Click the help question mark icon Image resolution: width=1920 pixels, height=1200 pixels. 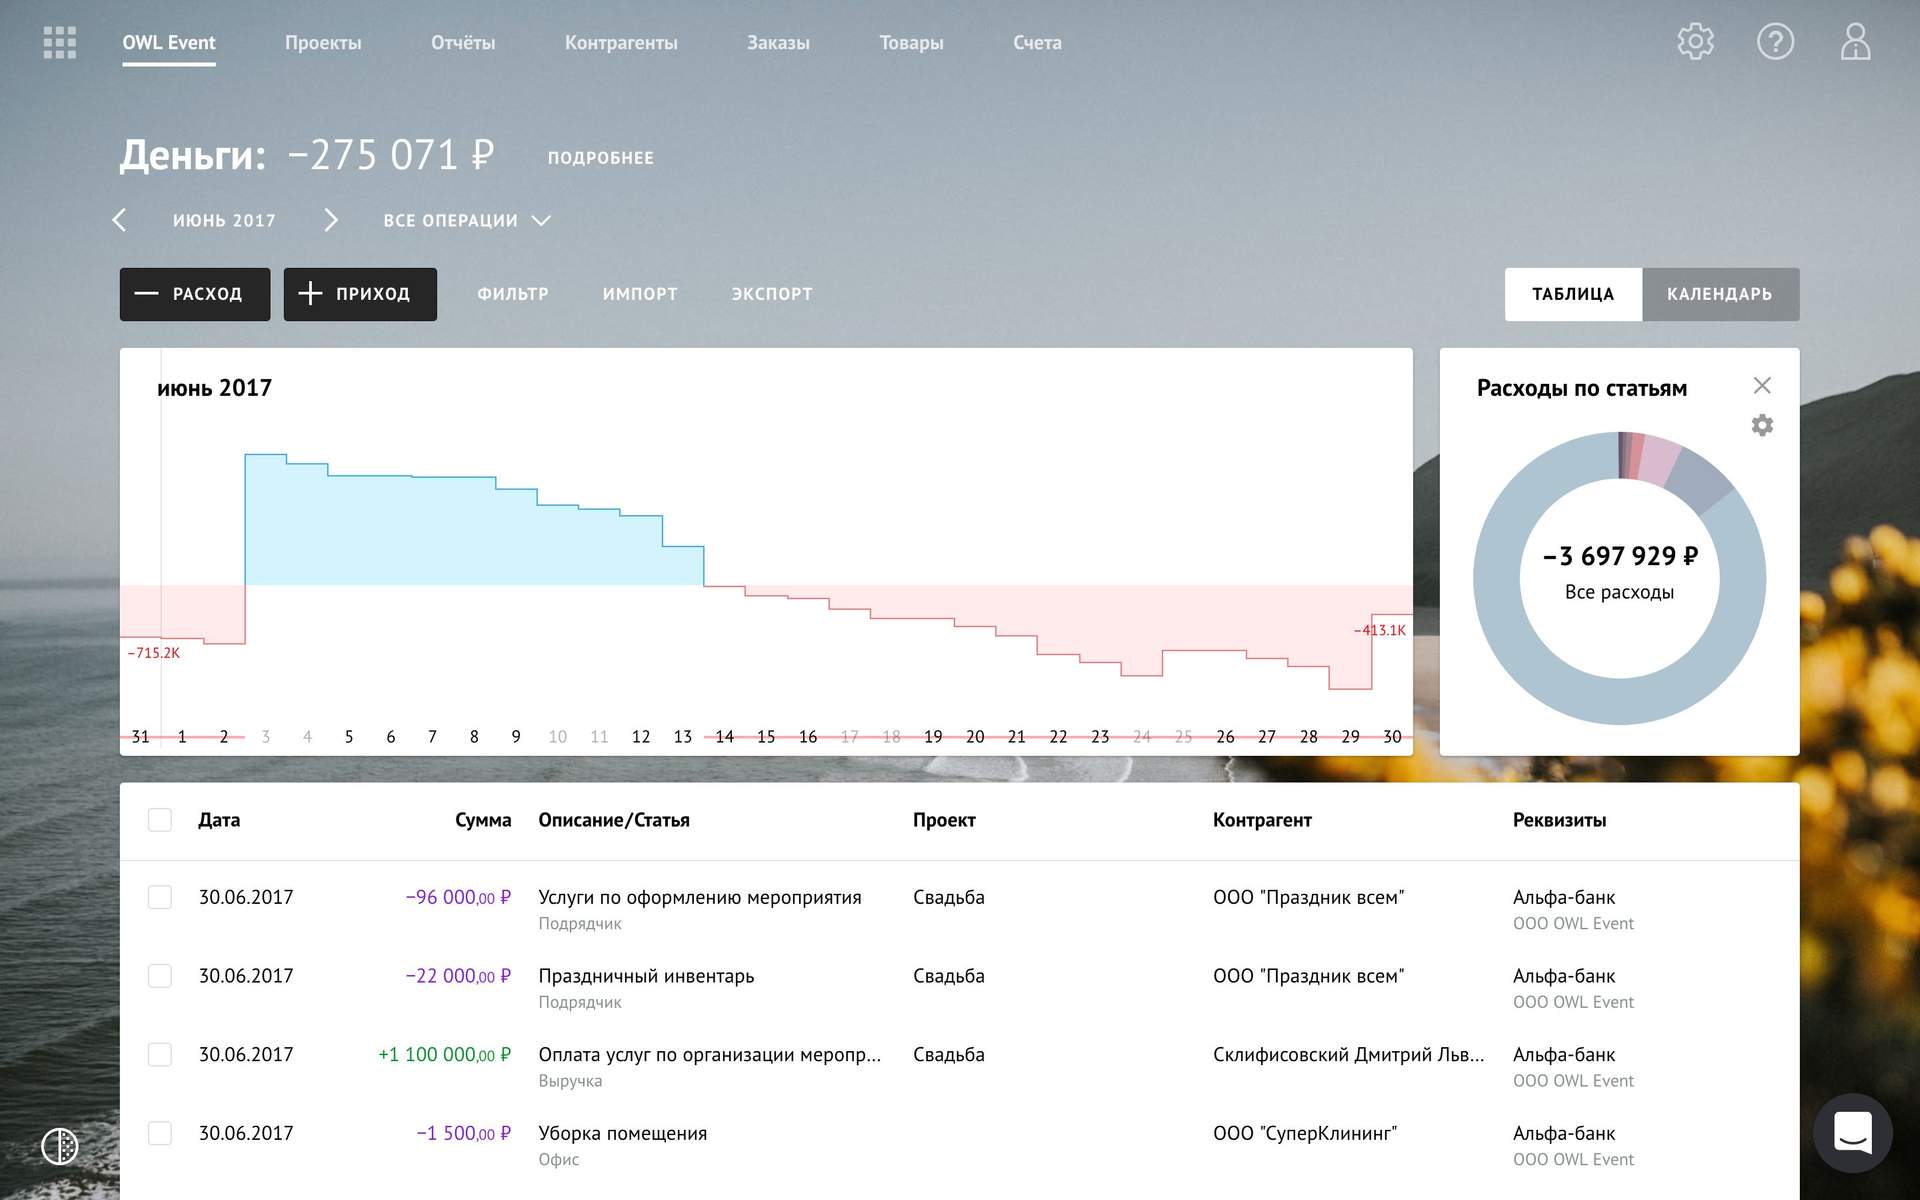(1775, 42)
